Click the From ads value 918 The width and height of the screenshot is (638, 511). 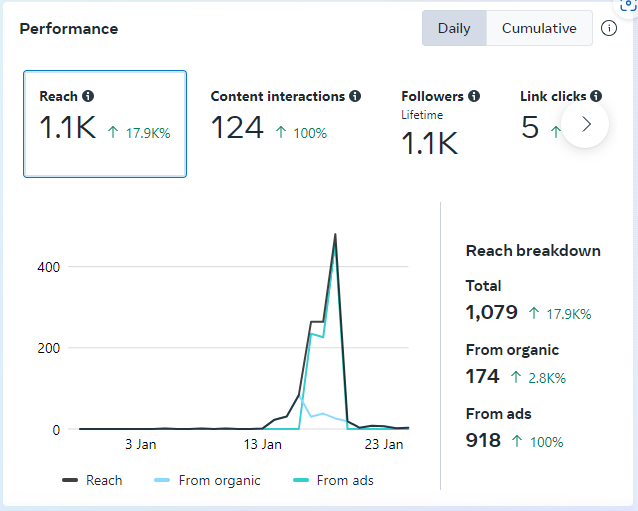coord(483,441)
